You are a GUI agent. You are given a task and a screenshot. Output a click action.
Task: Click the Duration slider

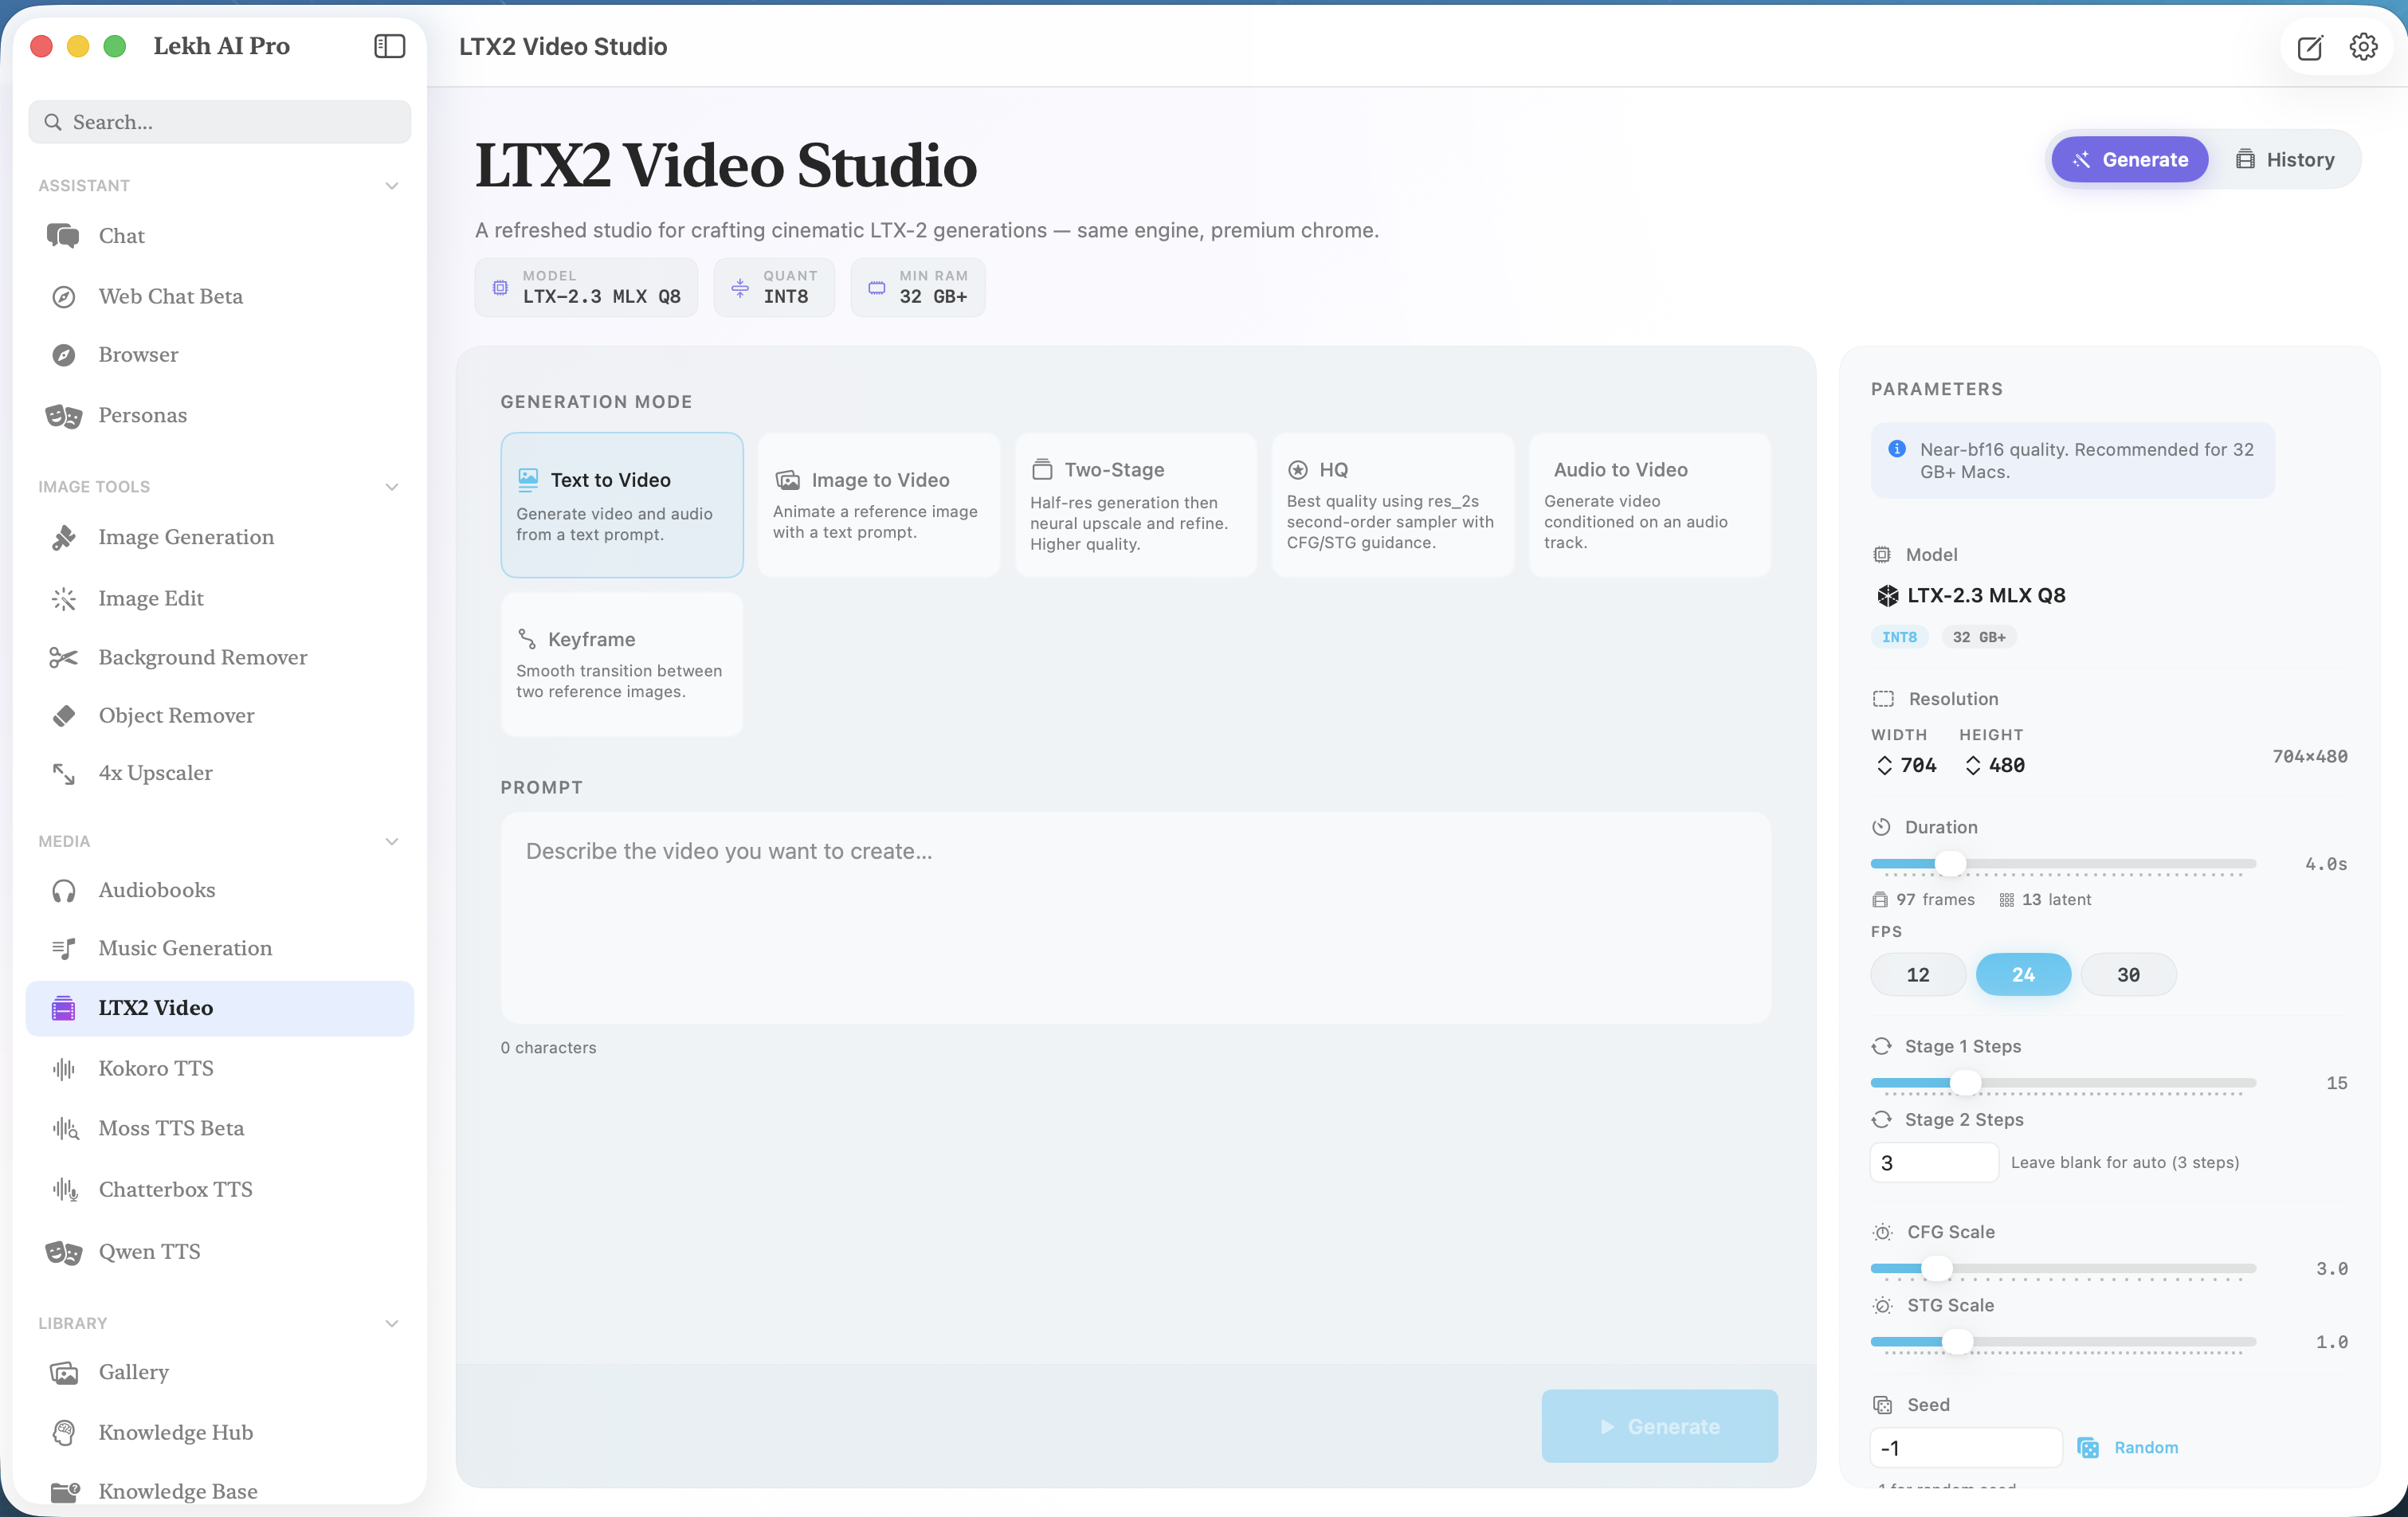(x=2063, y=864)
